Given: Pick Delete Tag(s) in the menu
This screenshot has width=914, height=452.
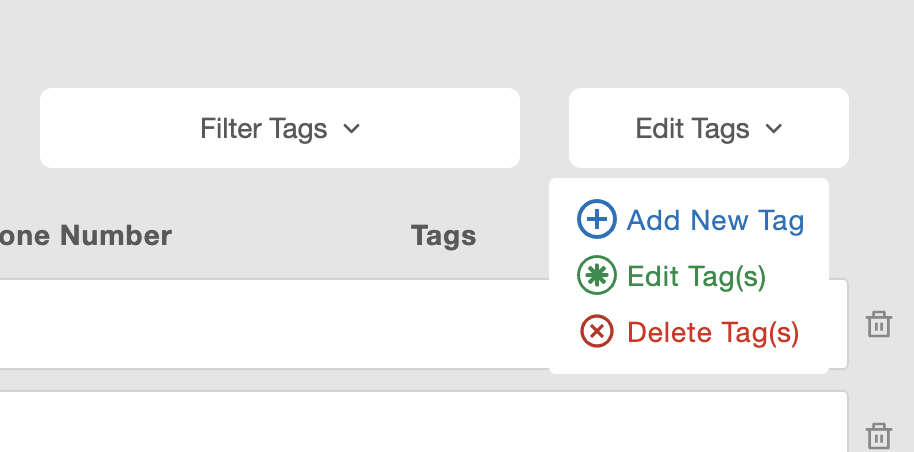Looking at the screenshot, I should 713,331.
